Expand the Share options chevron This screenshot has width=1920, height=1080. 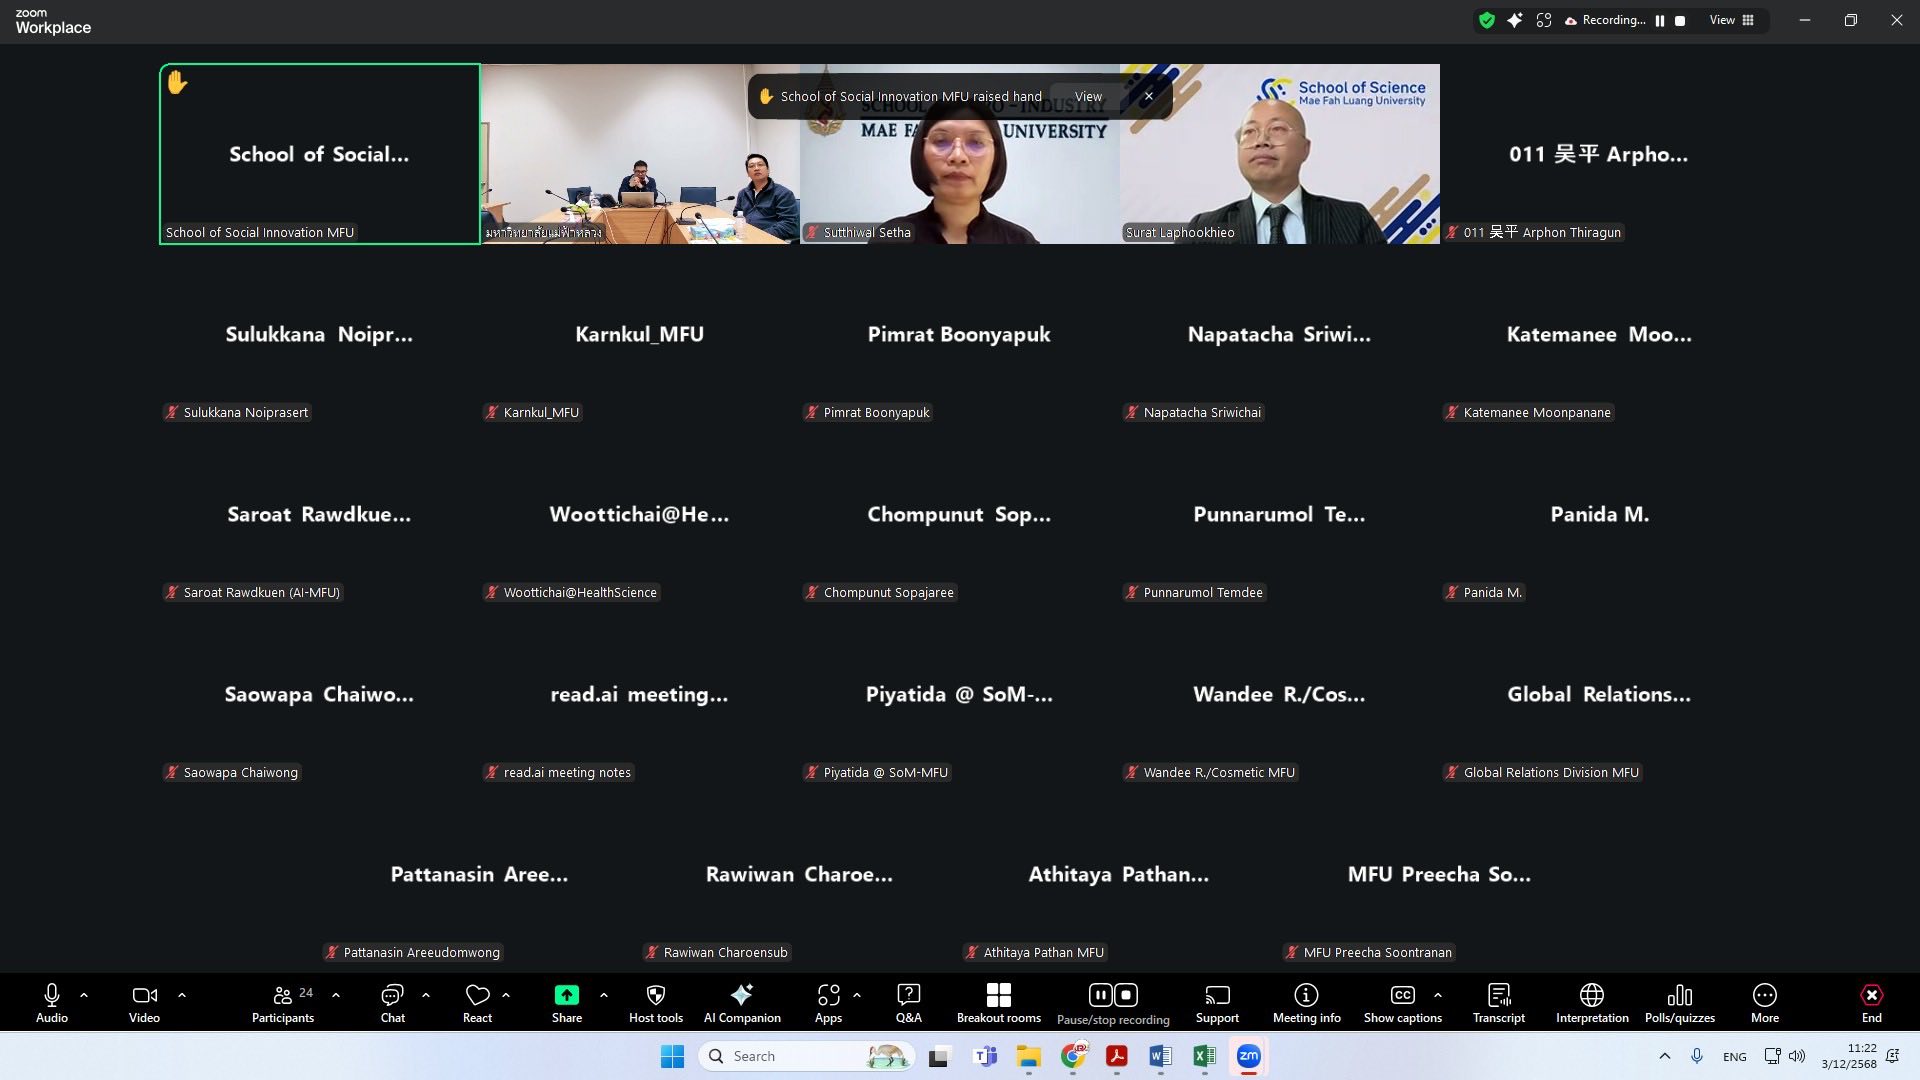pyautogui.click(x=603, y=995)
